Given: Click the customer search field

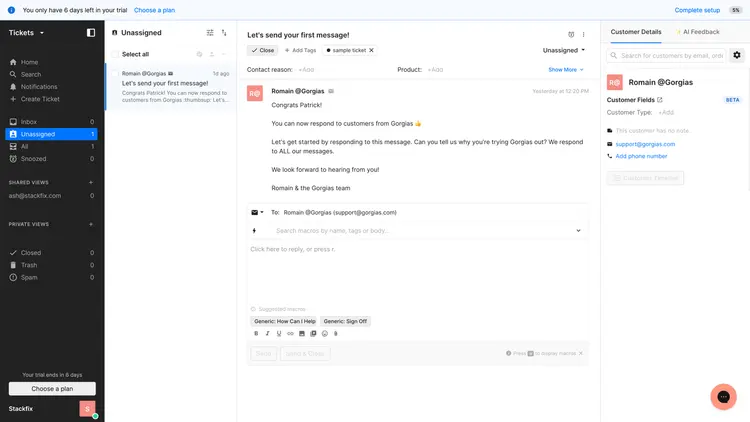Looking at the screenshot, I should pyautogui.click(x=666, y=56).
